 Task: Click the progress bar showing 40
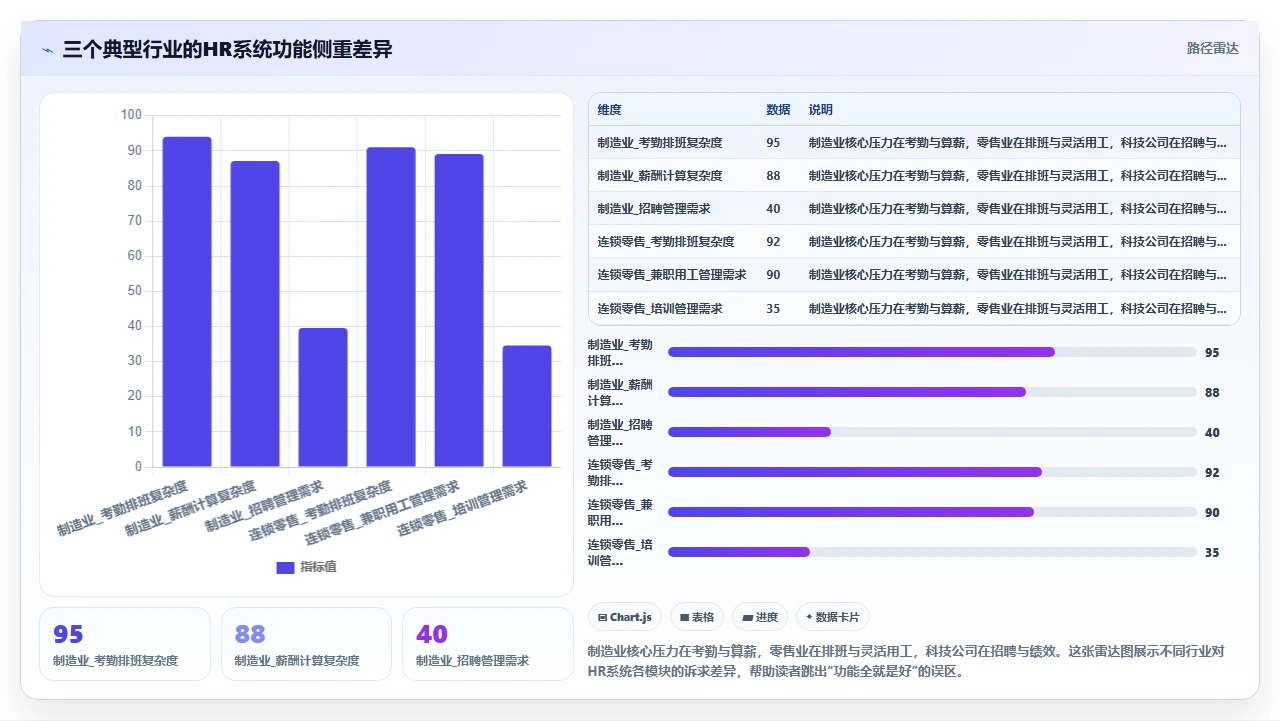click(x=932, y=432)
